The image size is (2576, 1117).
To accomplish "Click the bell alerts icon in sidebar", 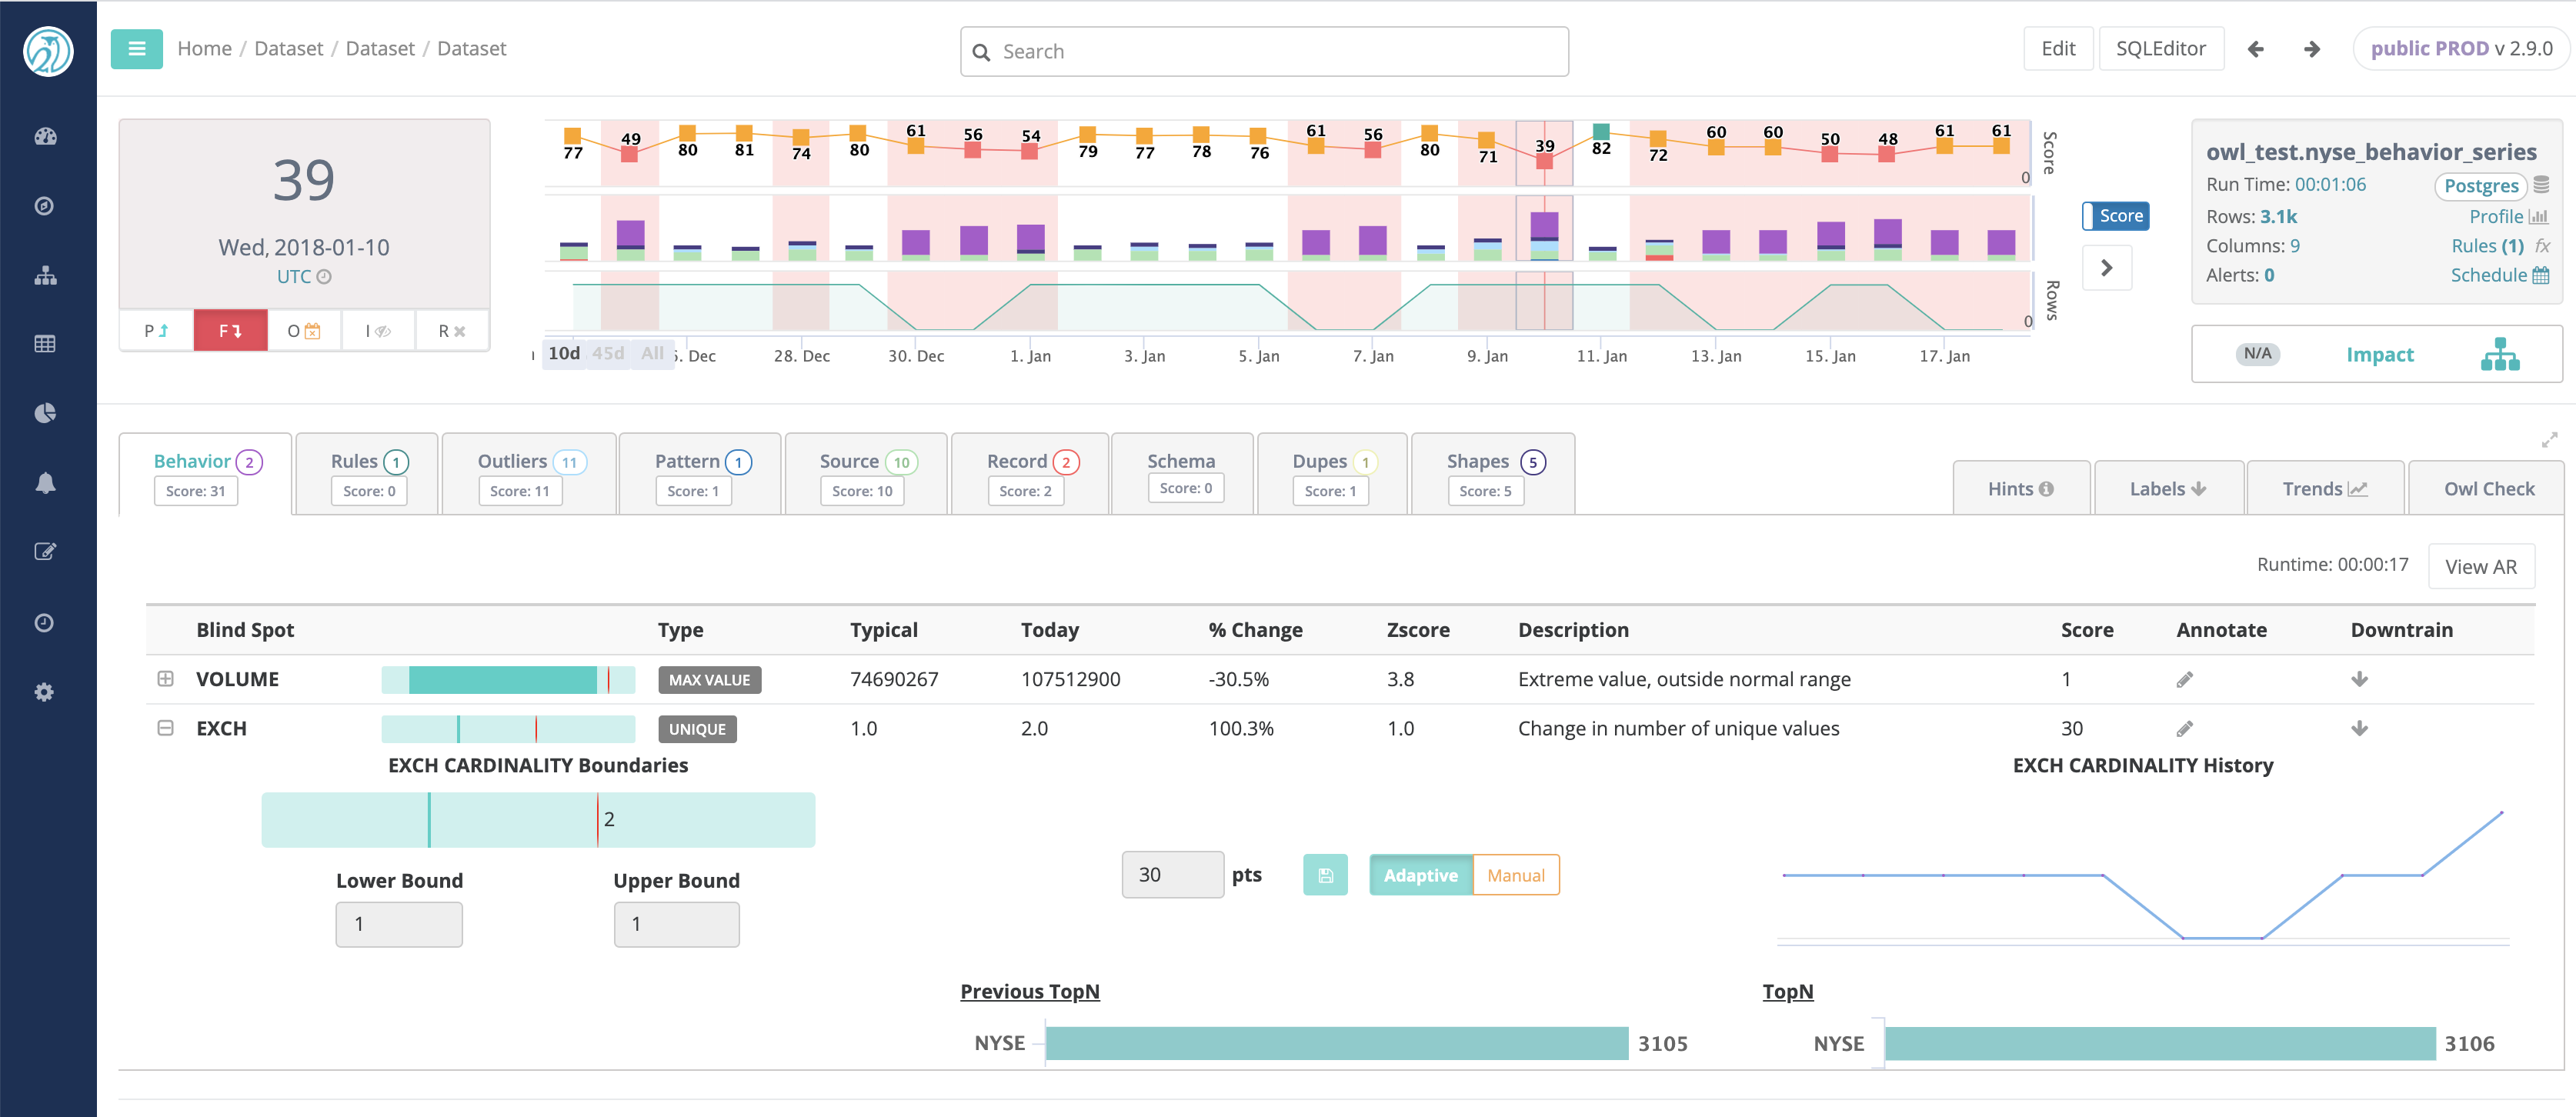I will 45,483.
